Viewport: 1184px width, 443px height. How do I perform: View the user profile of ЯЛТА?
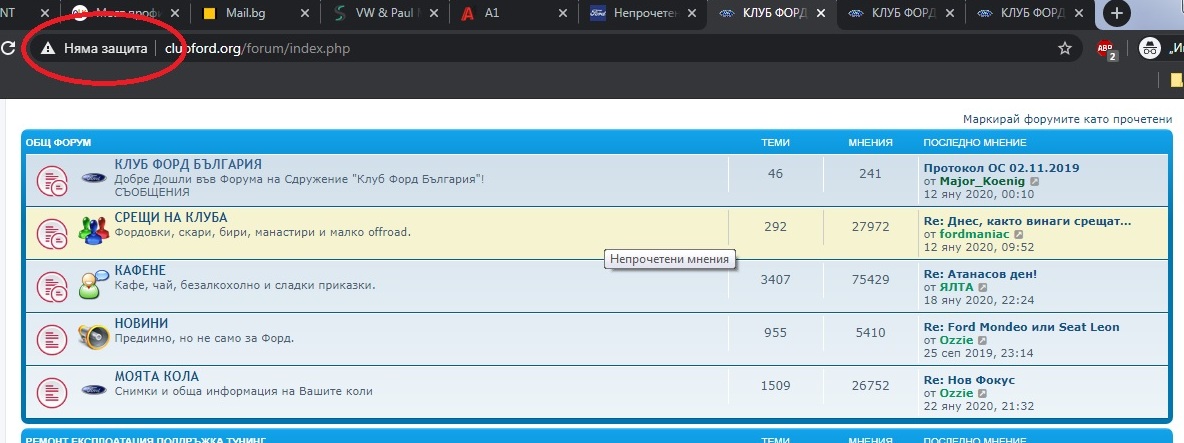pos(957,287)
